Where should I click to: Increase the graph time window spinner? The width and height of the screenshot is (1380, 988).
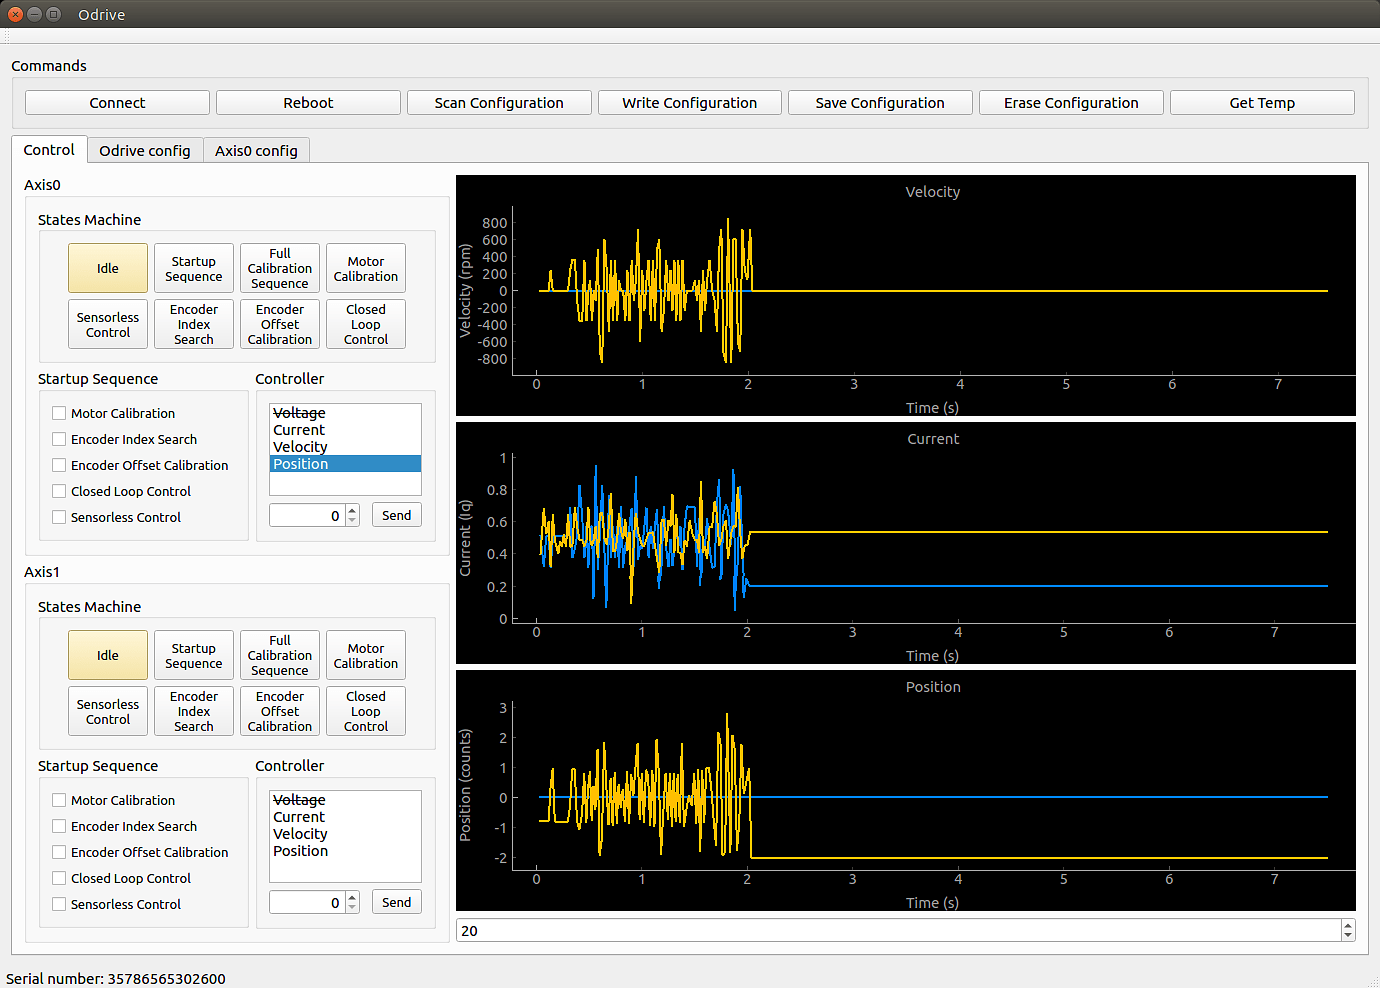coord(1348,926)
